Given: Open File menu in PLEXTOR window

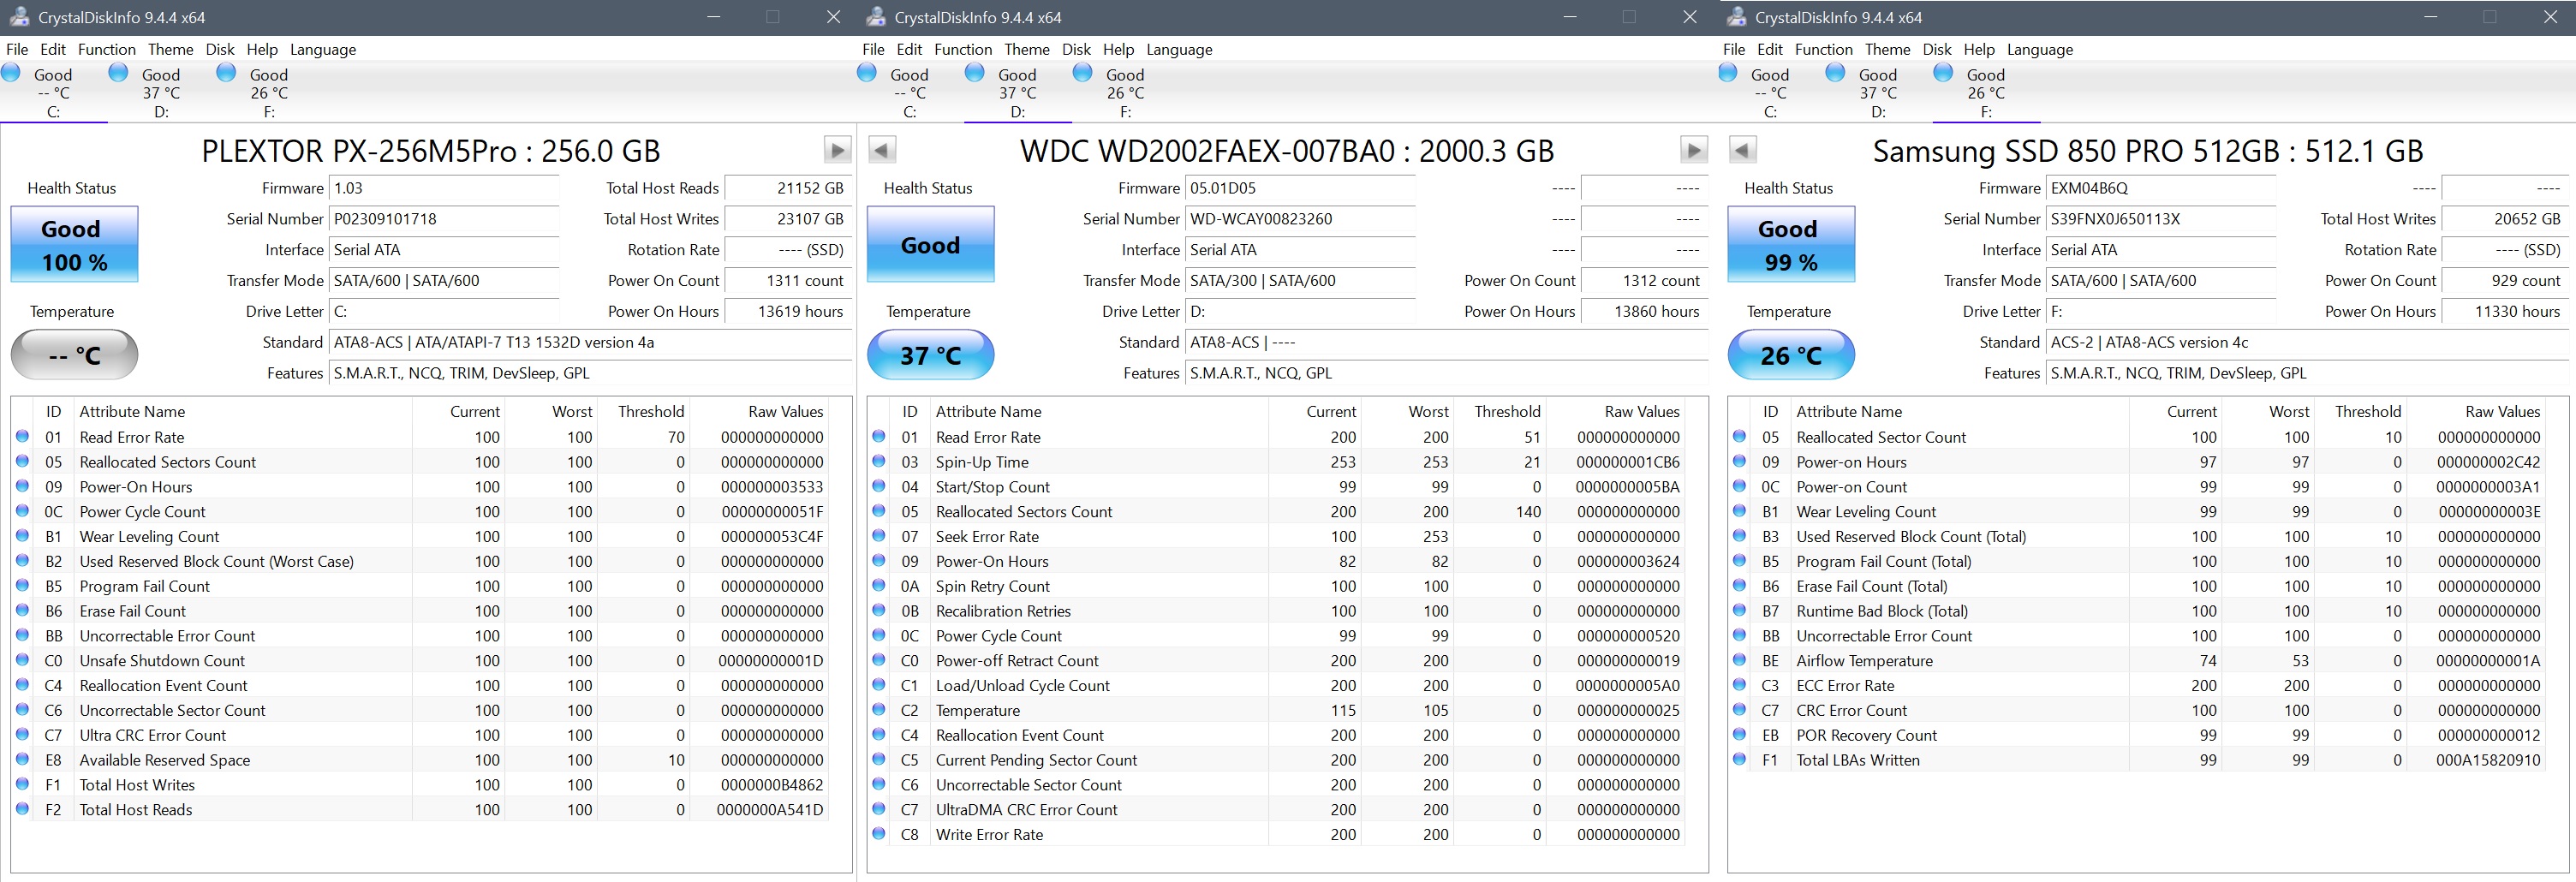Looking at the screenshot, I should pos(17,49).
